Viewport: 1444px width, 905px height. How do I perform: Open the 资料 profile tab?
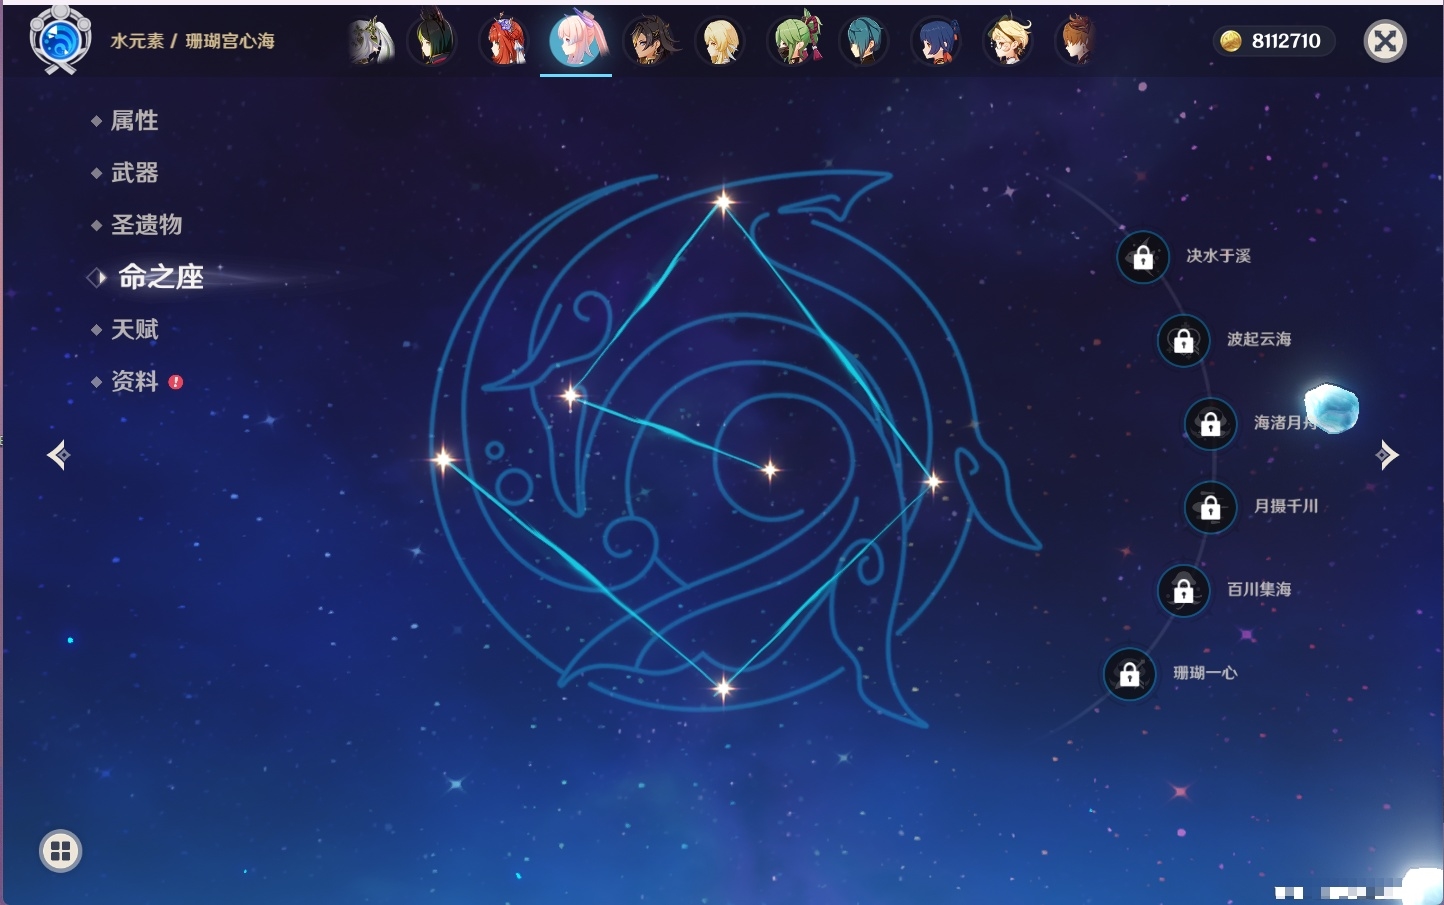pos(134,381)
